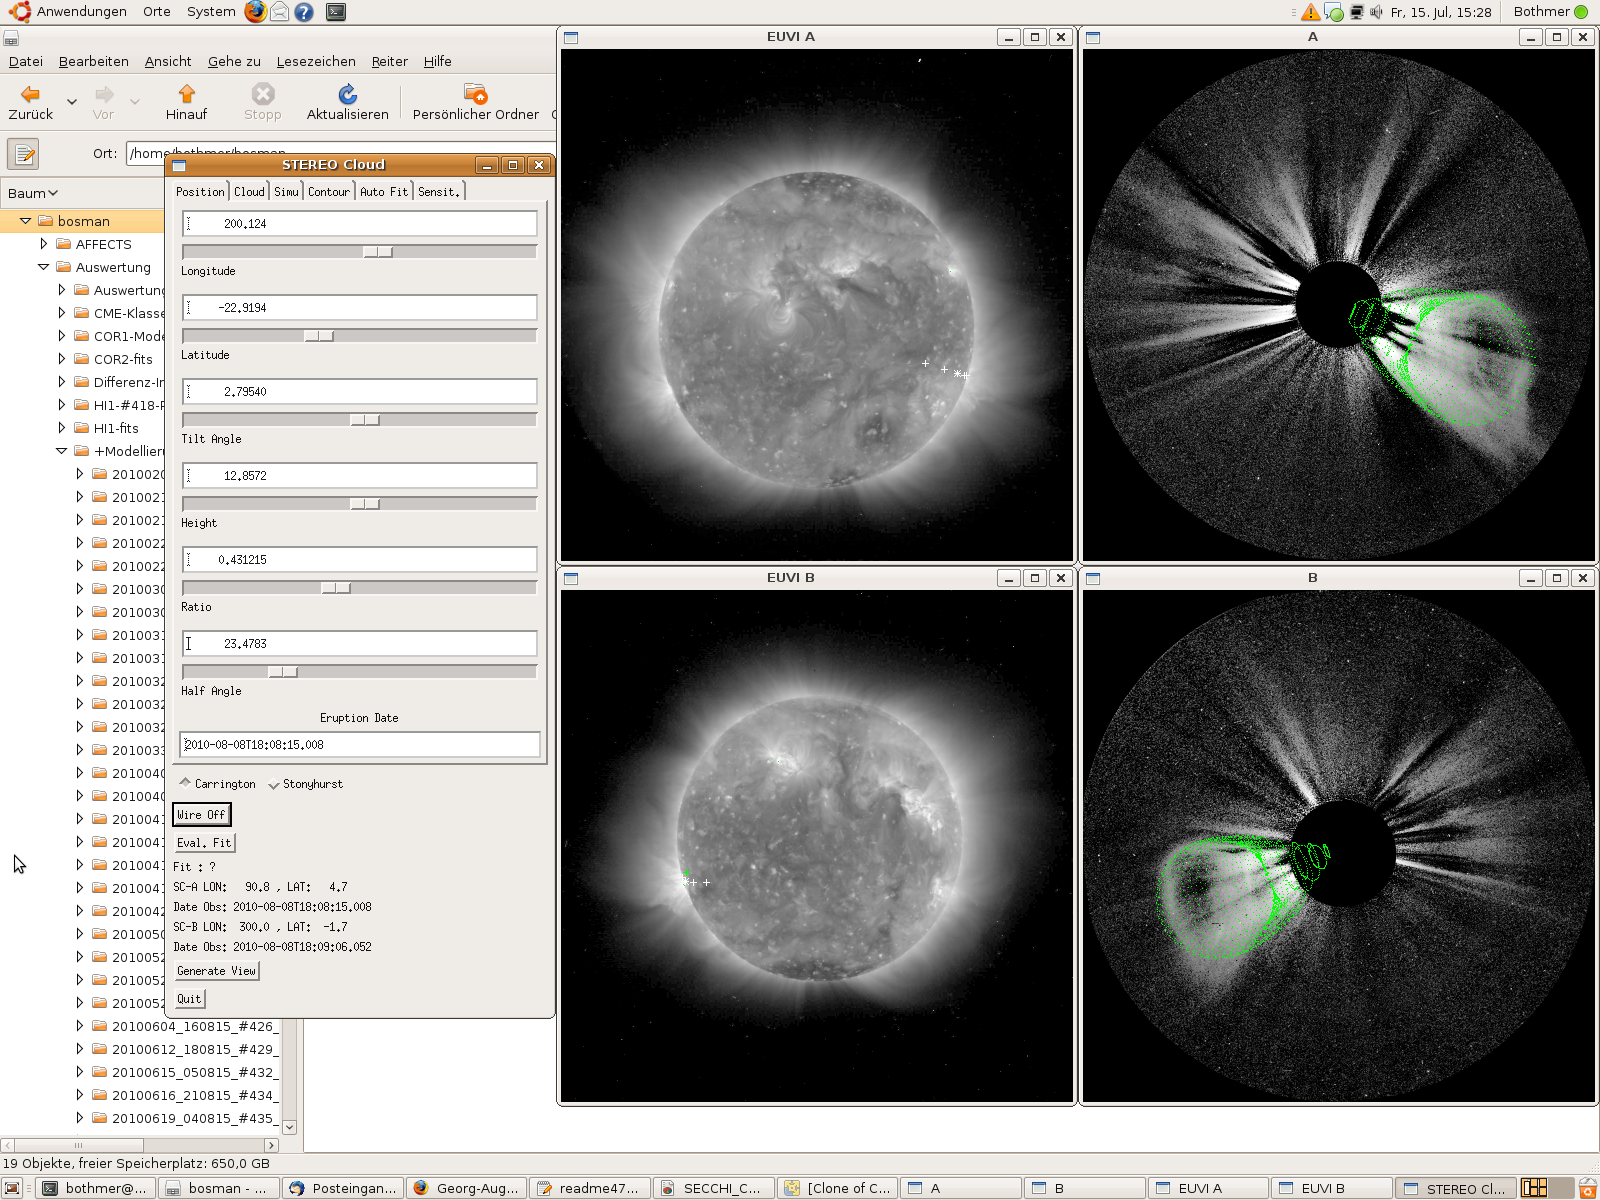Collapse the +Modellierung folder

(61, 451)
